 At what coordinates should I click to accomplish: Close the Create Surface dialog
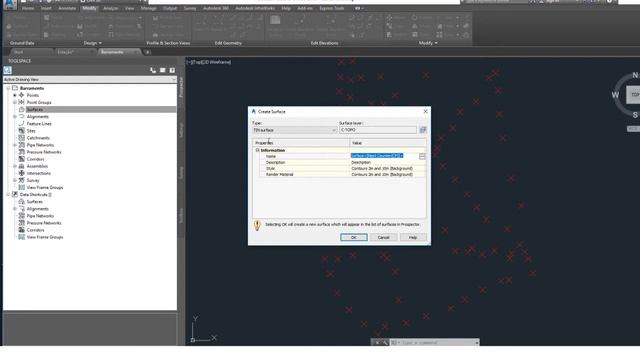[425, 111]
